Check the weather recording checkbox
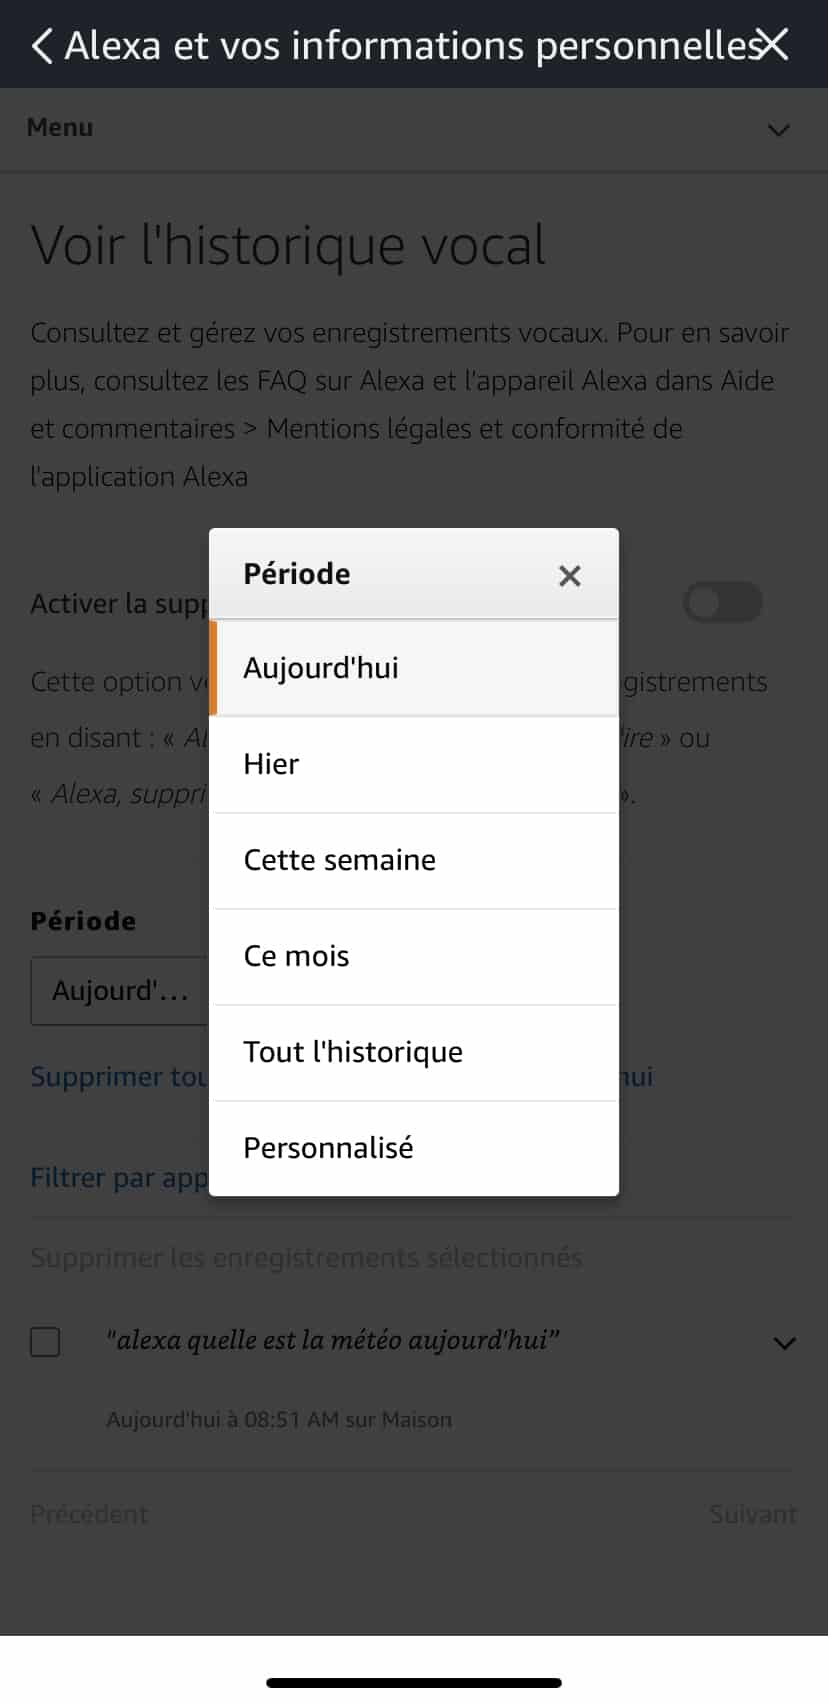Viewport: 828px width, 1704px height. (x=45, y=1342)
